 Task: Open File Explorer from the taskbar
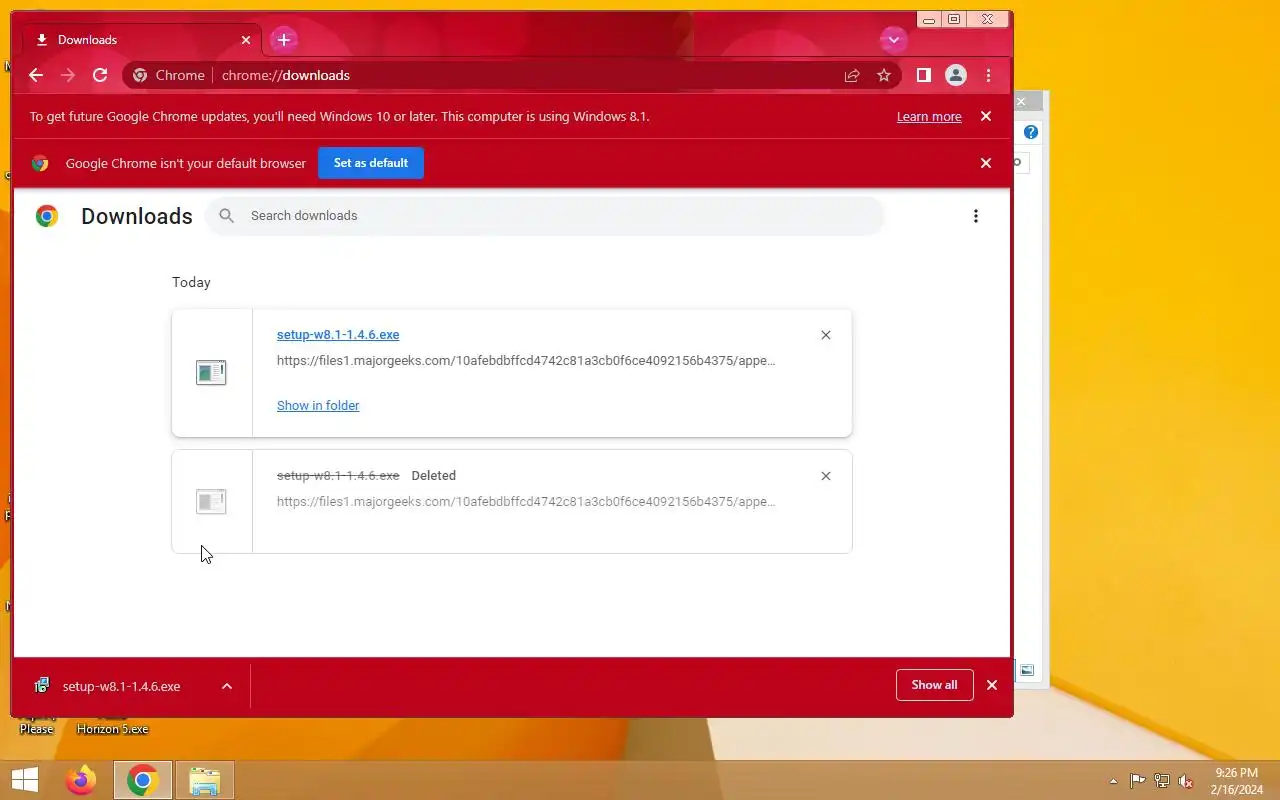pos(205,780)
